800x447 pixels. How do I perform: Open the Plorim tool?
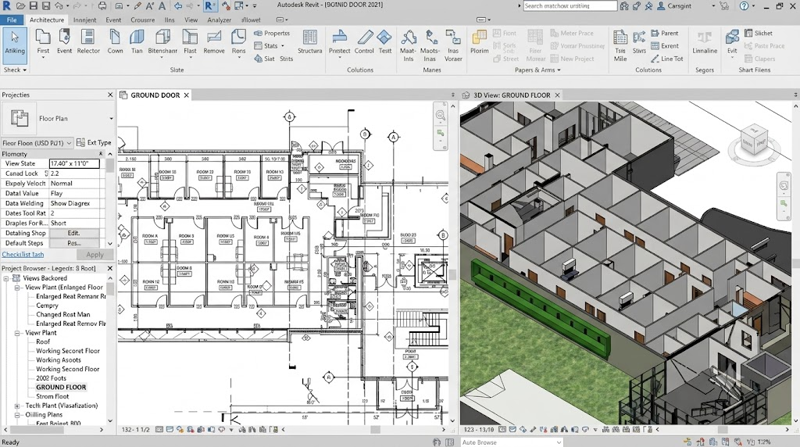(x=479, y=42)
